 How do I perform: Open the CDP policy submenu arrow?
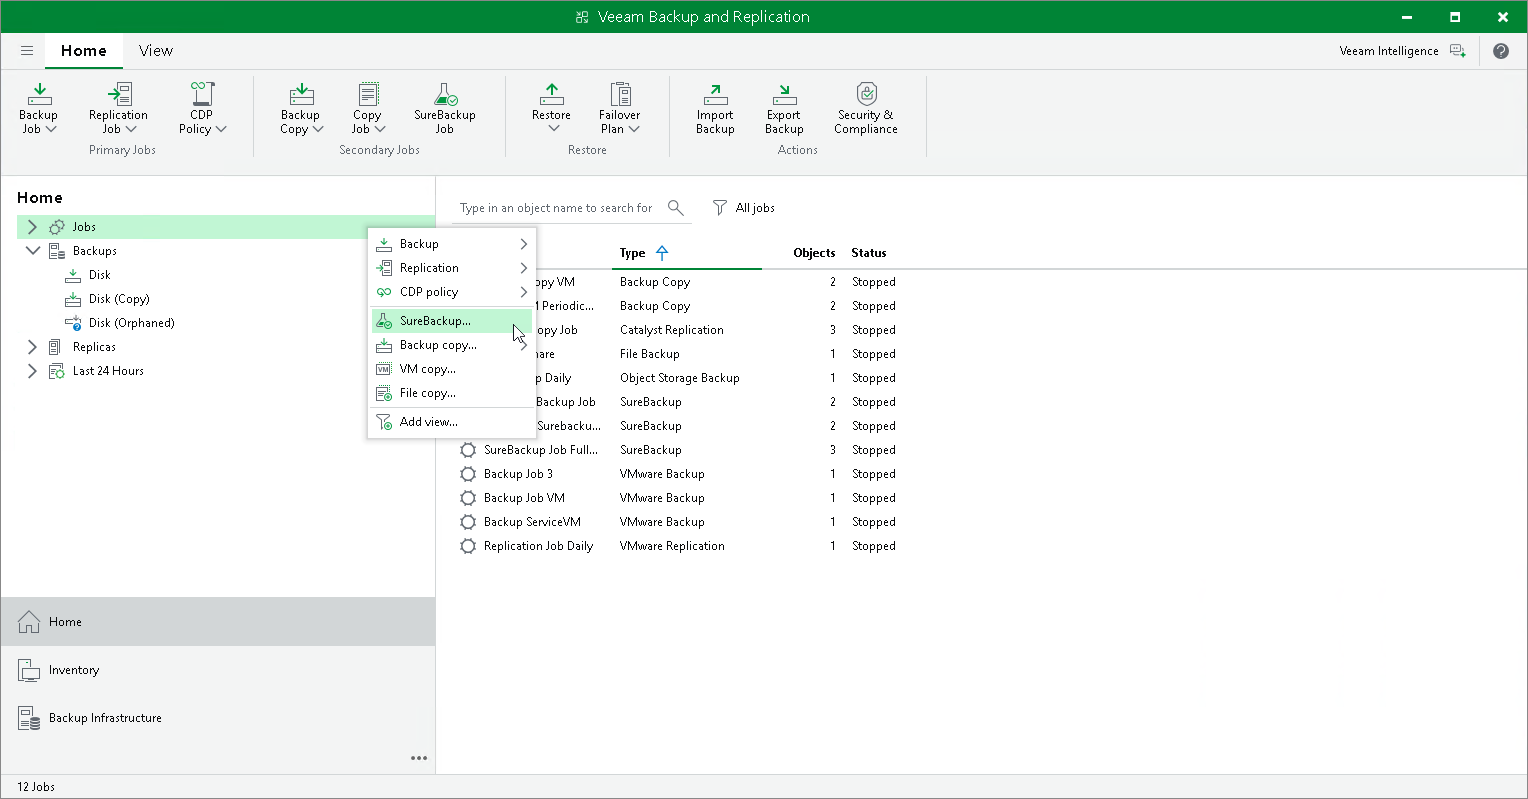point(523,292)
